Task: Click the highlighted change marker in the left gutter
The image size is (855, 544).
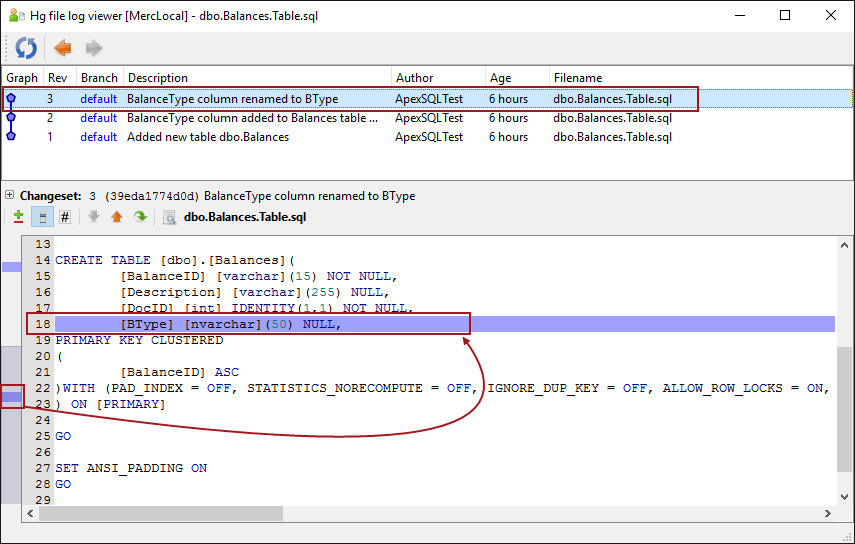Action: tap(12, 397)
